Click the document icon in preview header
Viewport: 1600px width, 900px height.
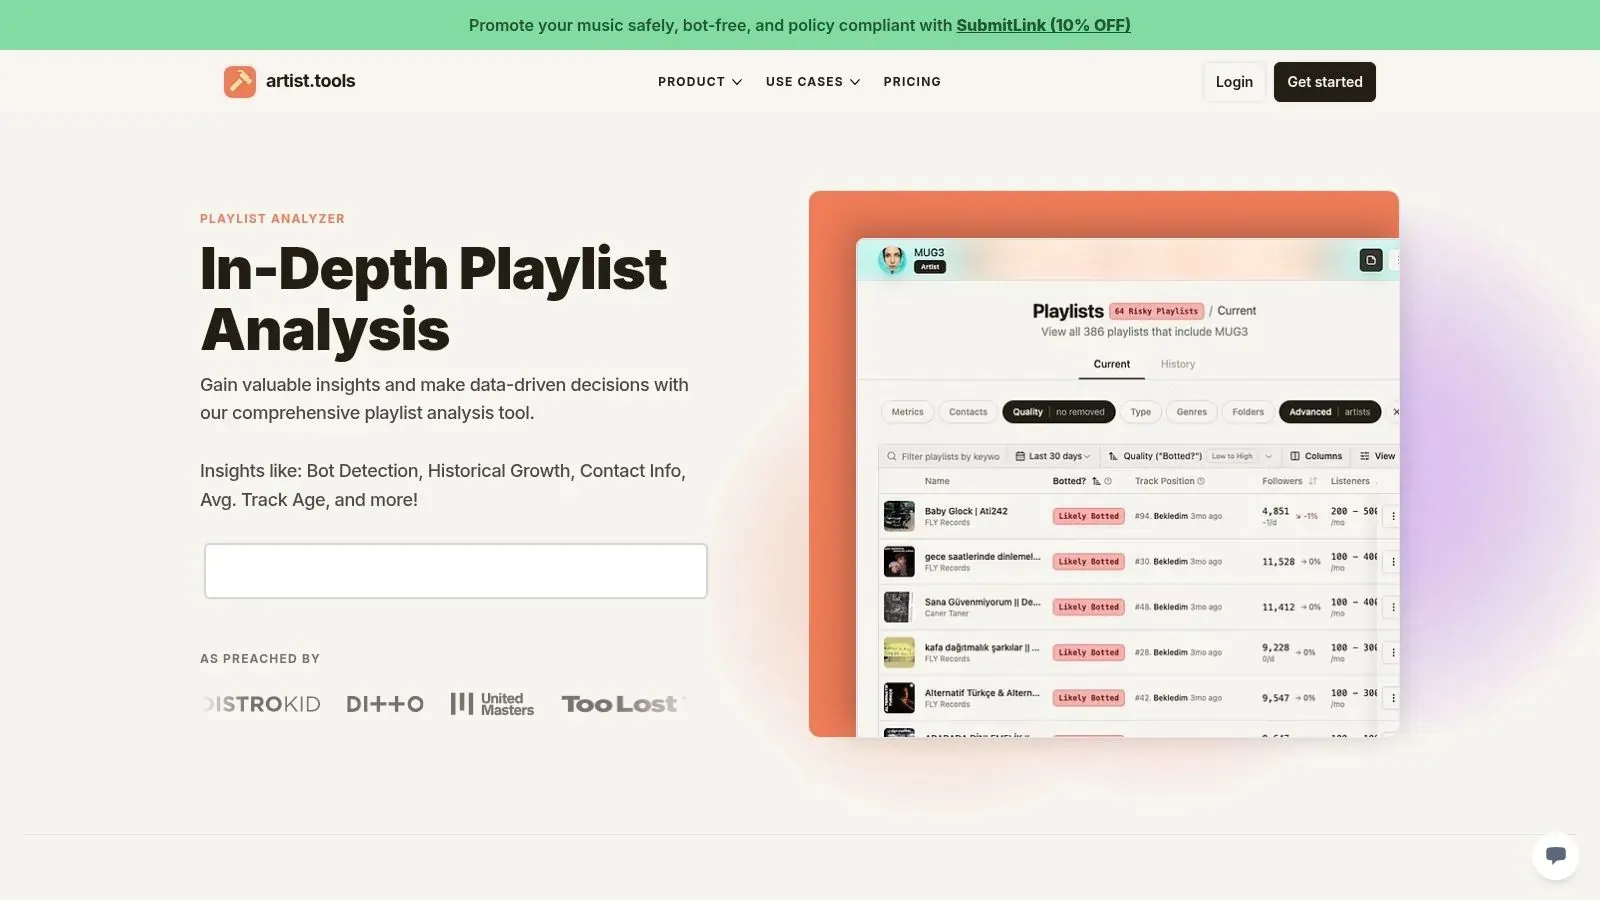pos(1371,260)
